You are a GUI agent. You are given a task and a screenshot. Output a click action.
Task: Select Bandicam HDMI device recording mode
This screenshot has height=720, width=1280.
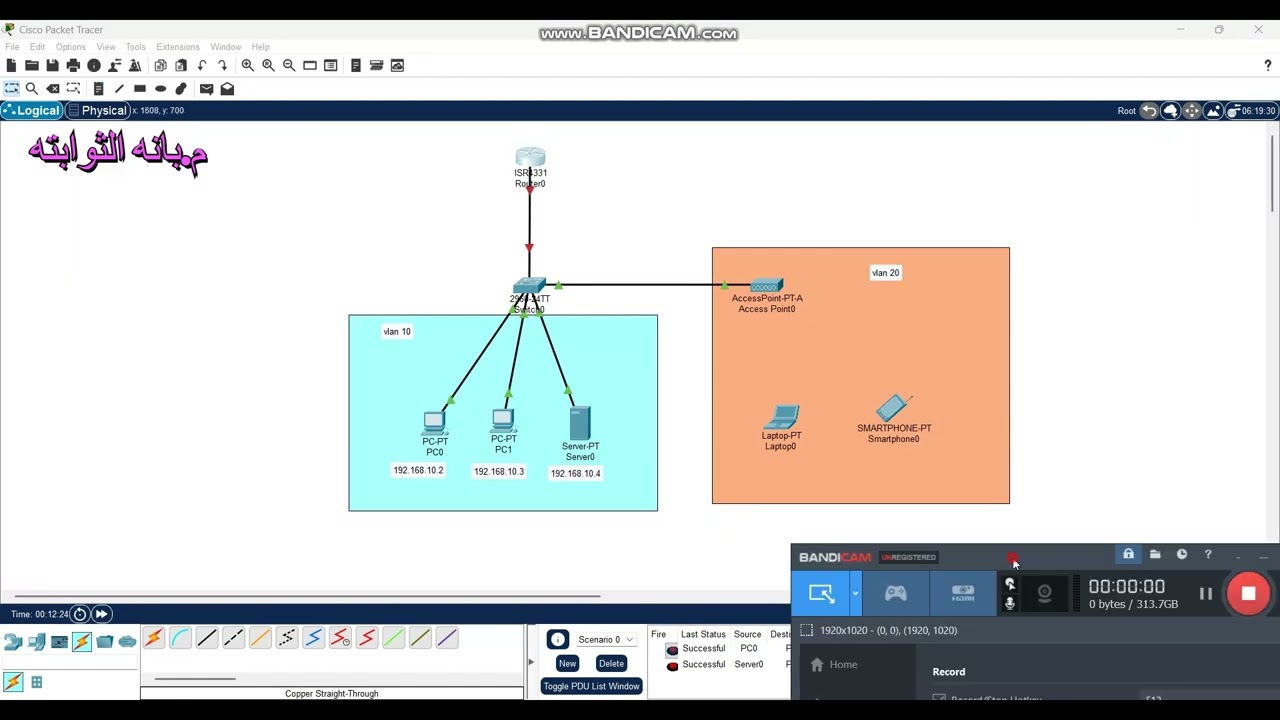pyautogui.click(x=963, y=594)
